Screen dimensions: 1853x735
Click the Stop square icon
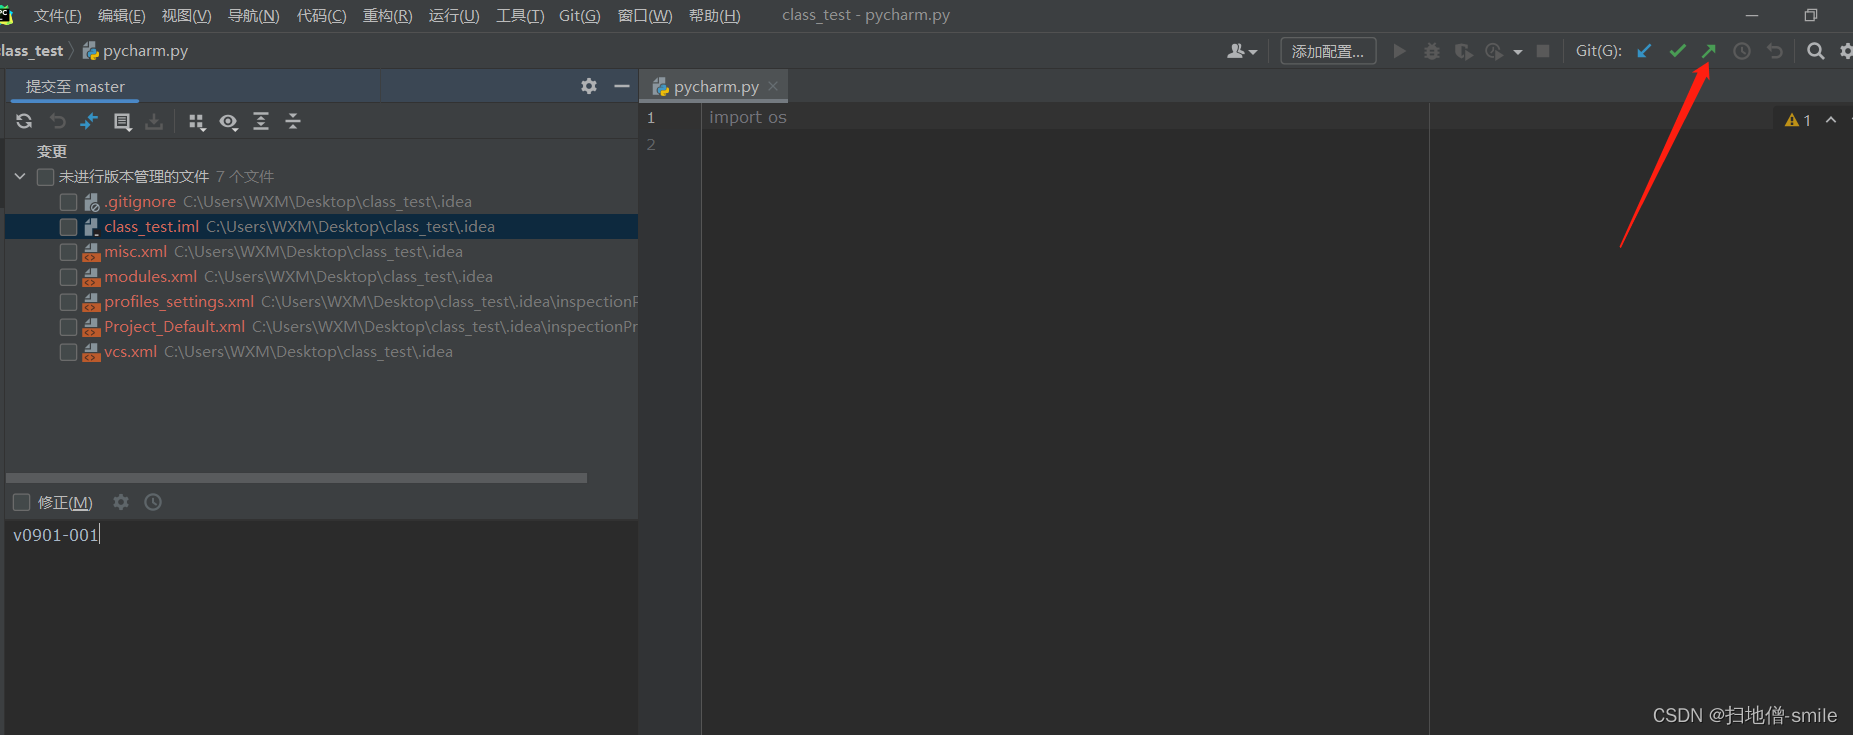click(x=1543, y=51)
